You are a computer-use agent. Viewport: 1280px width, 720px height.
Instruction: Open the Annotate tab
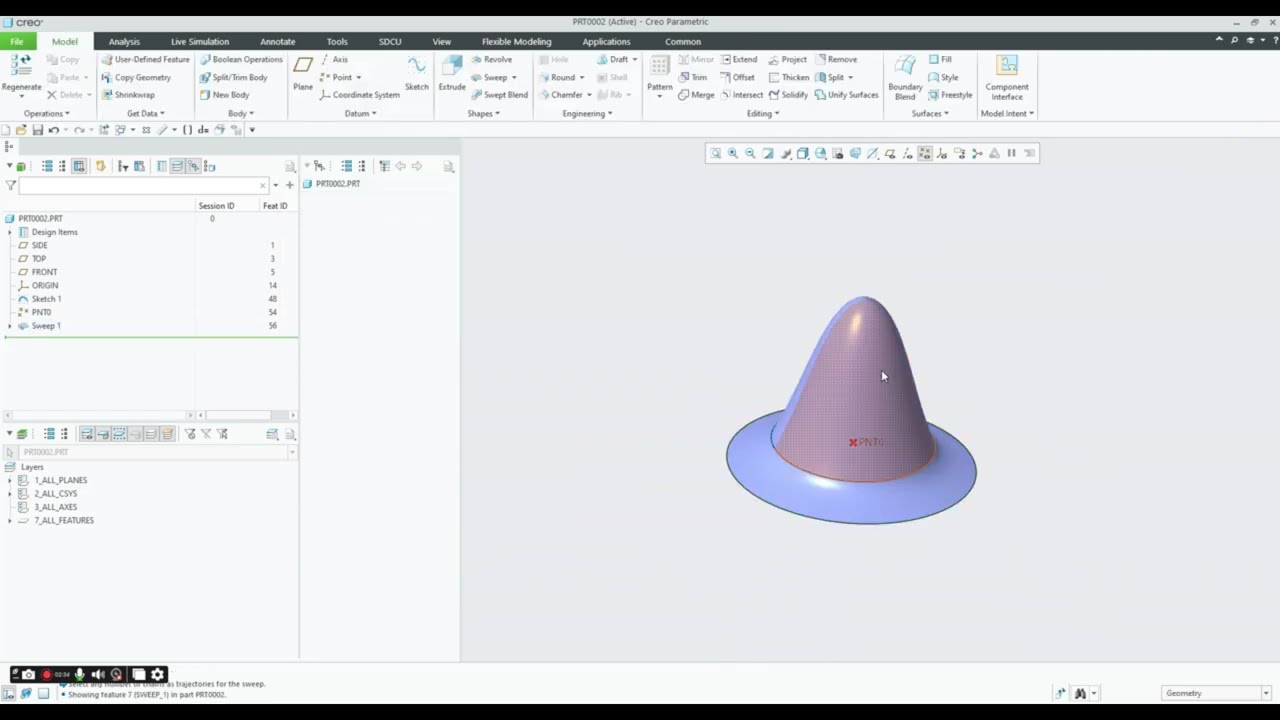(x=277, y=41)
